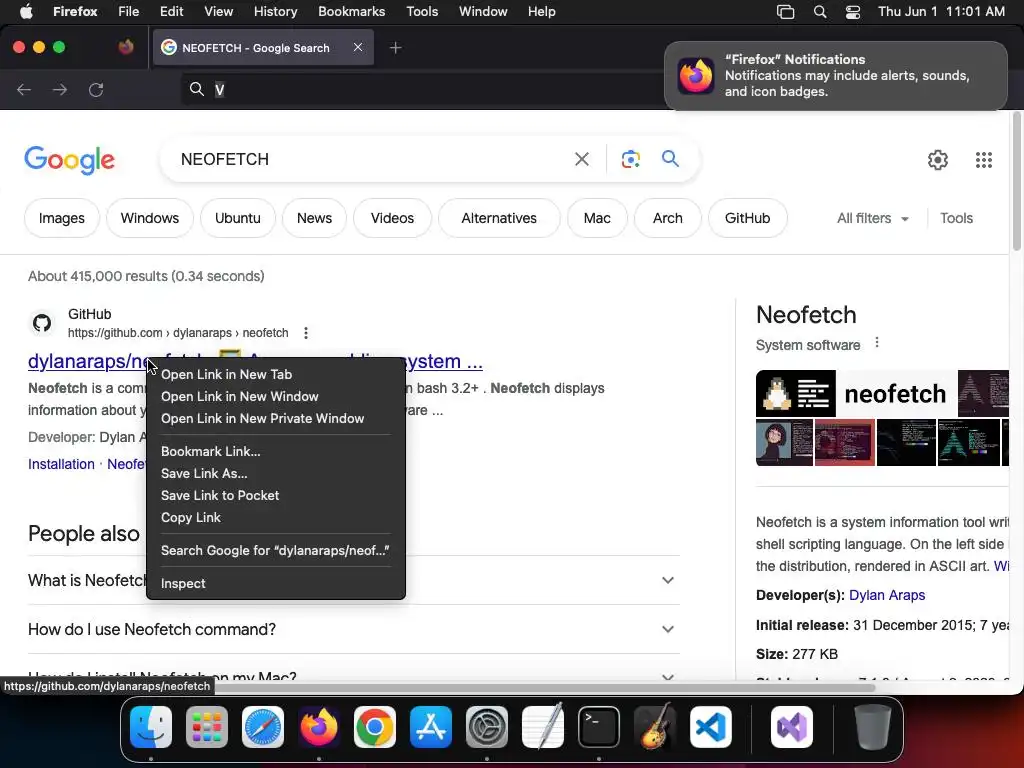Open System Settings from the dock

pyautogui.click(x=487, y=727)
